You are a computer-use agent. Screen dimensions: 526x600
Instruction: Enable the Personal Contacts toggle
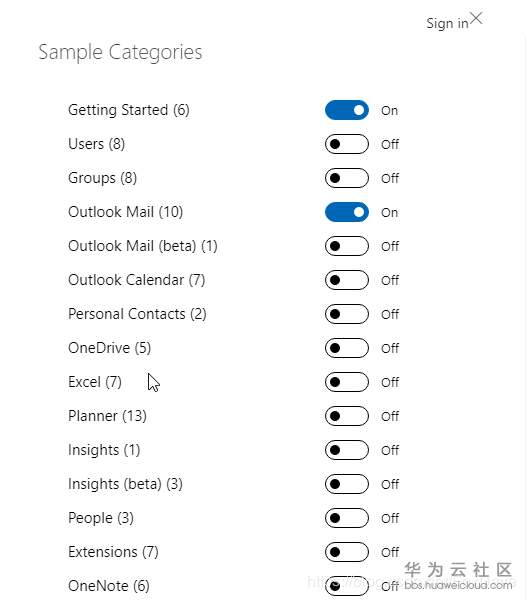[347, 314]
